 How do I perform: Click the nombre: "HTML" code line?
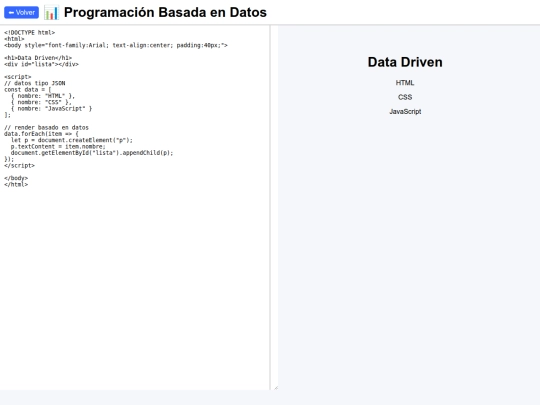43,96
